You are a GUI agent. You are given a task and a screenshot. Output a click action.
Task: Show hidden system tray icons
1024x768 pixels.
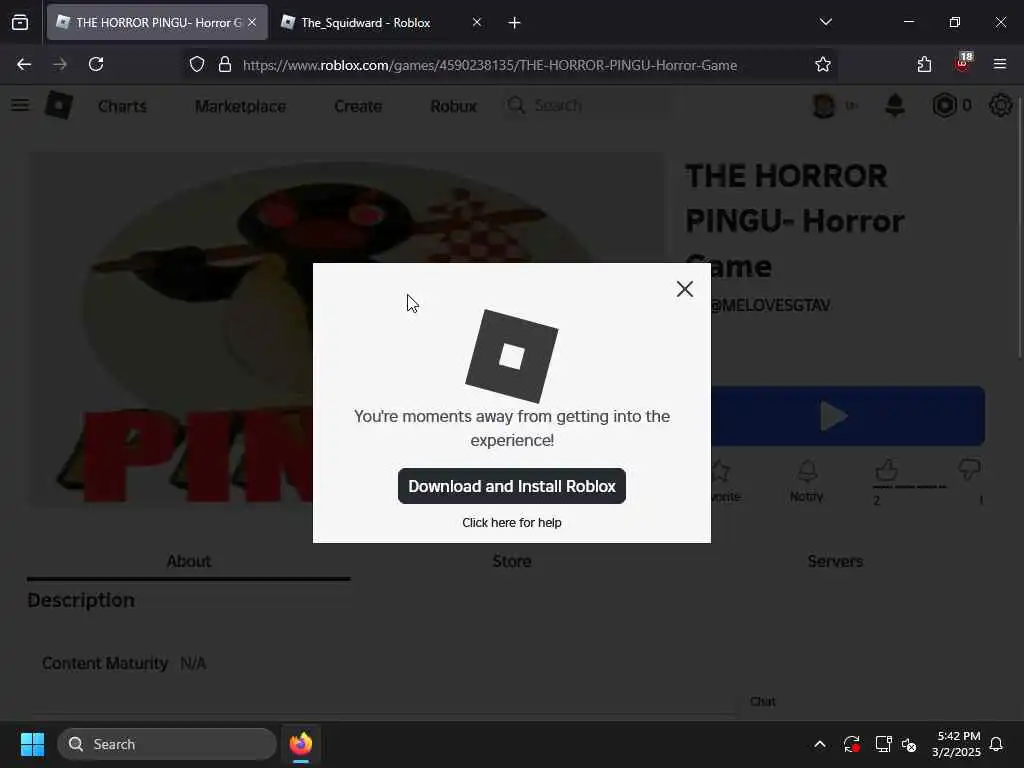coord(820,744)
